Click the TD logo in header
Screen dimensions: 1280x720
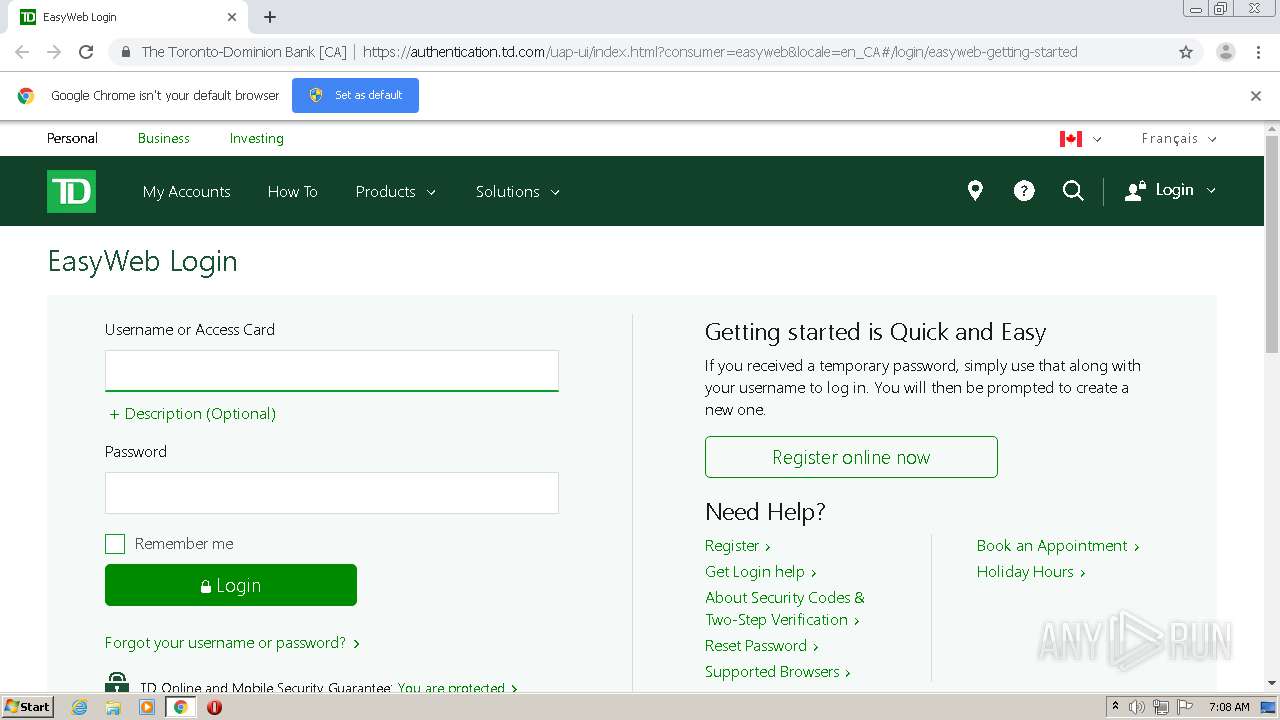71,191
